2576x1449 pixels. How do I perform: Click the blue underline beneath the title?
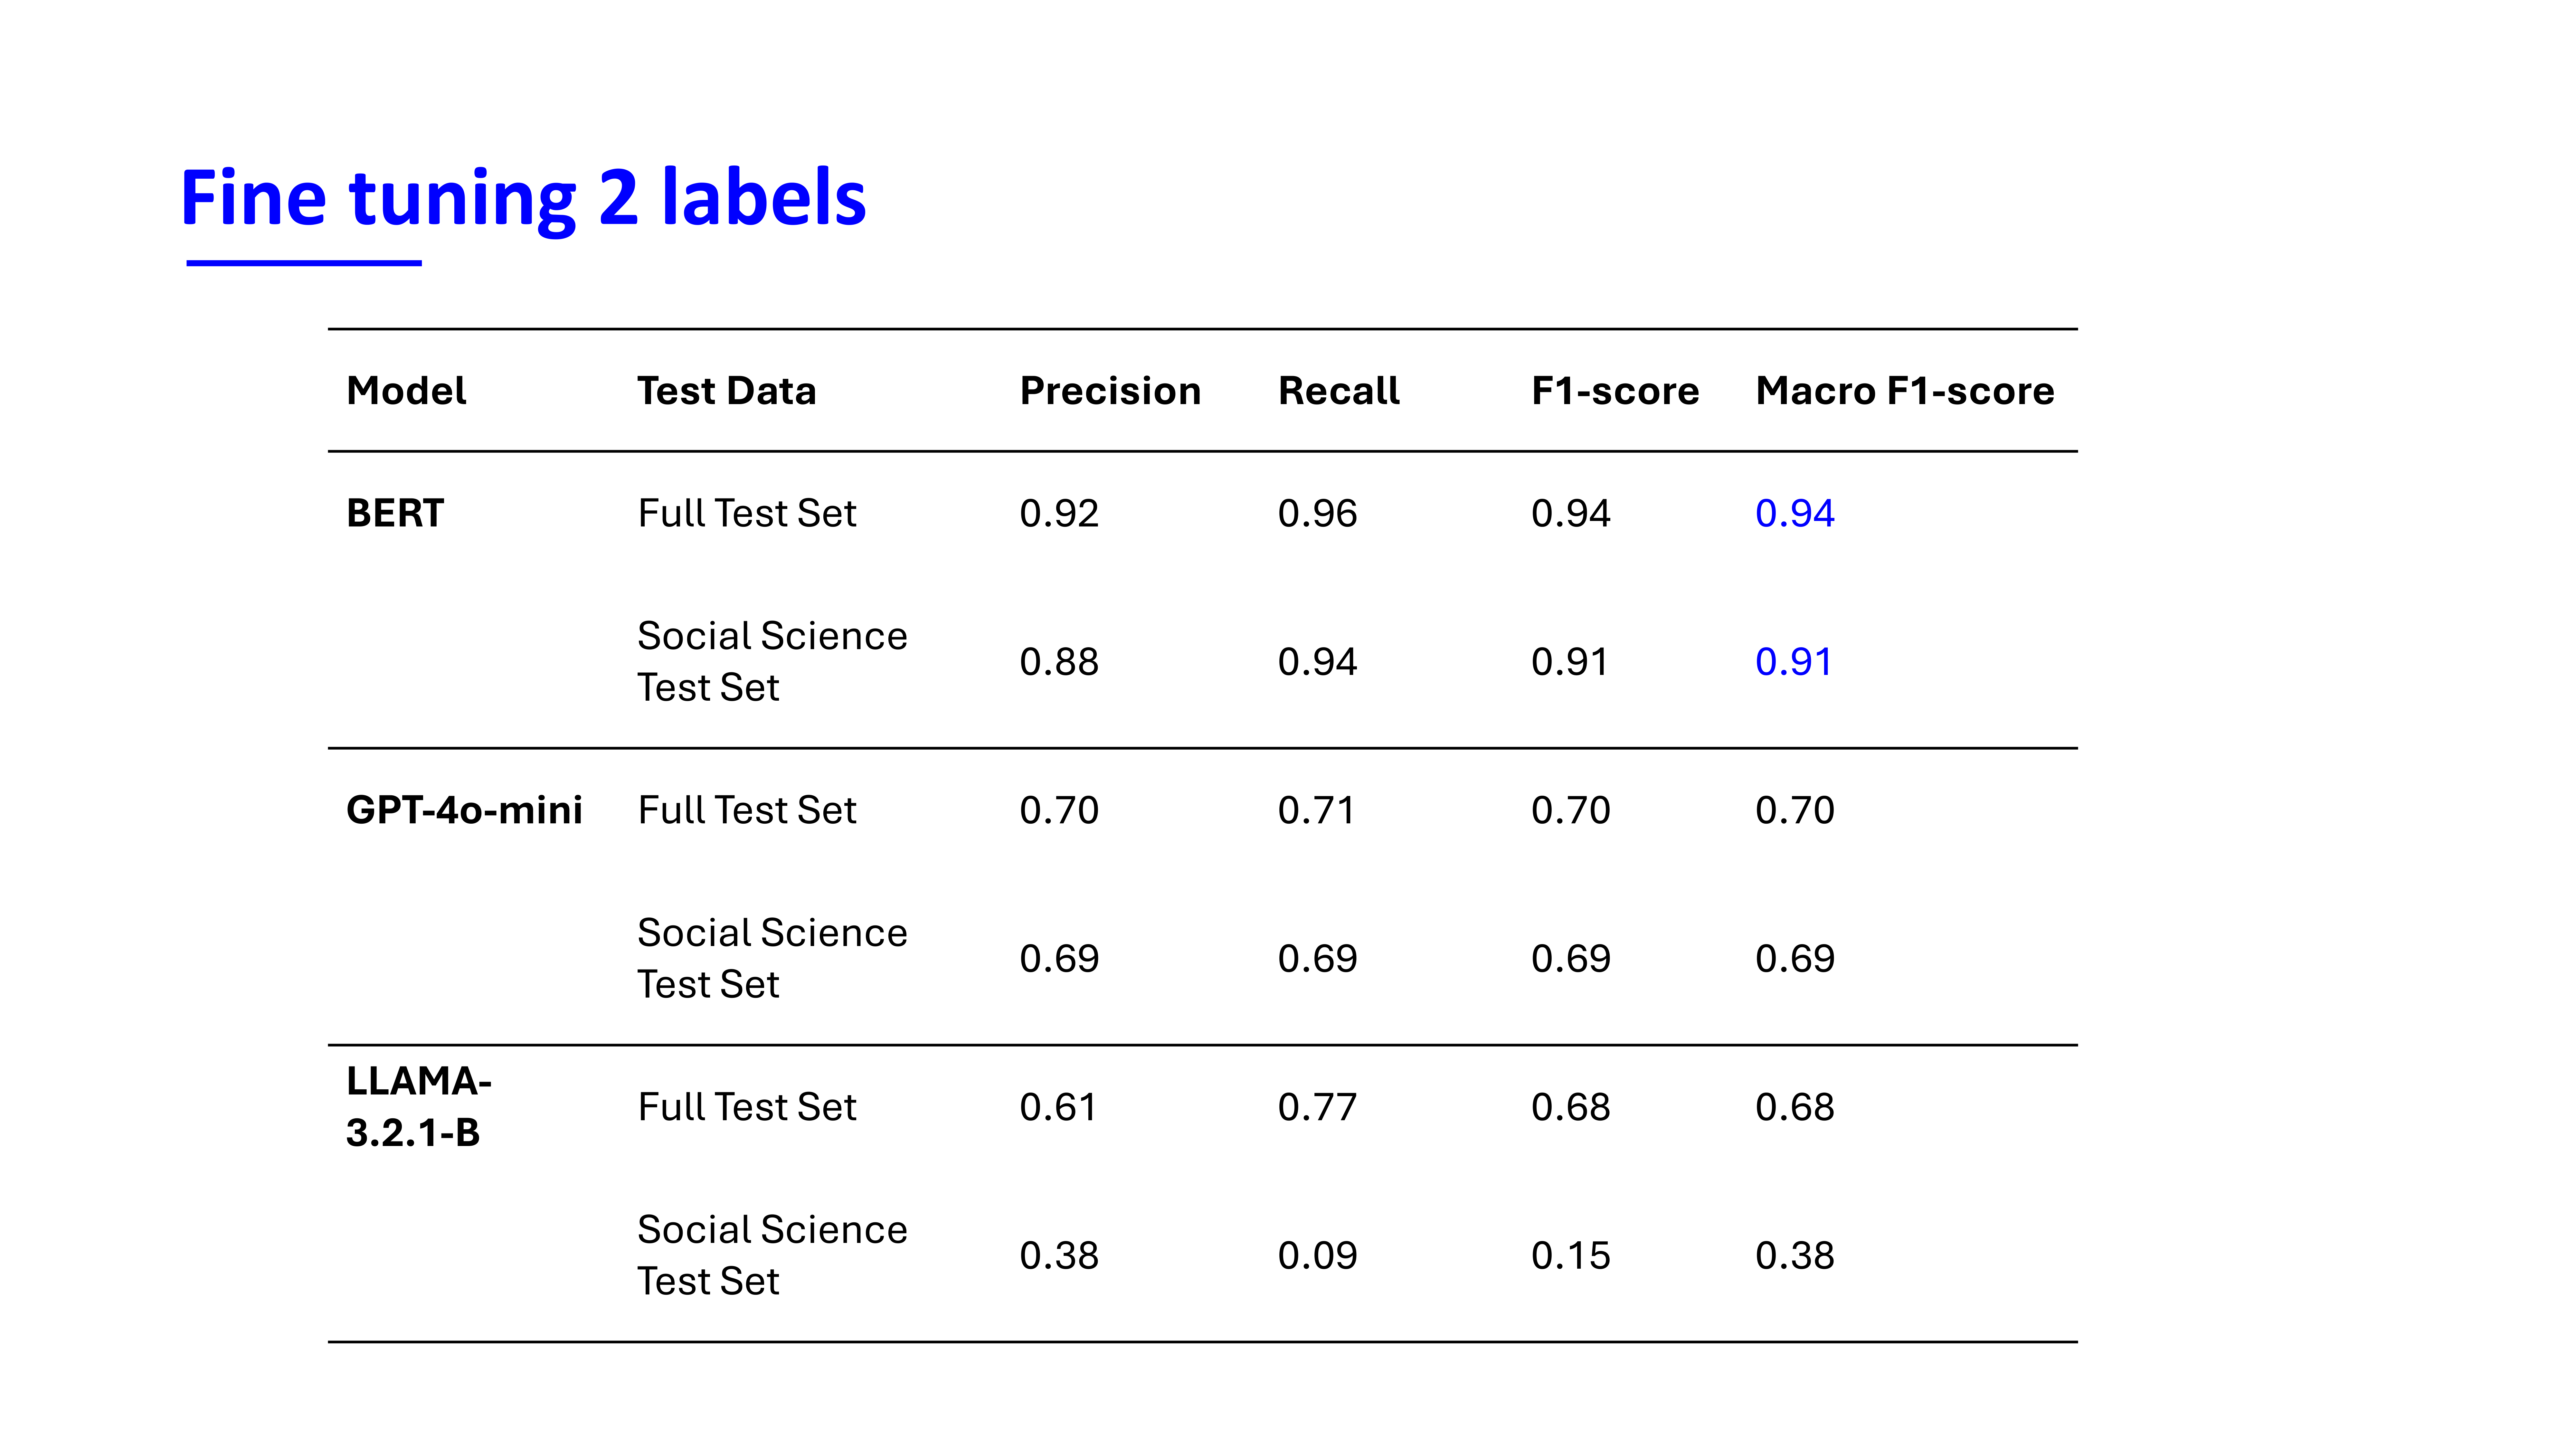tap(304, 263)
